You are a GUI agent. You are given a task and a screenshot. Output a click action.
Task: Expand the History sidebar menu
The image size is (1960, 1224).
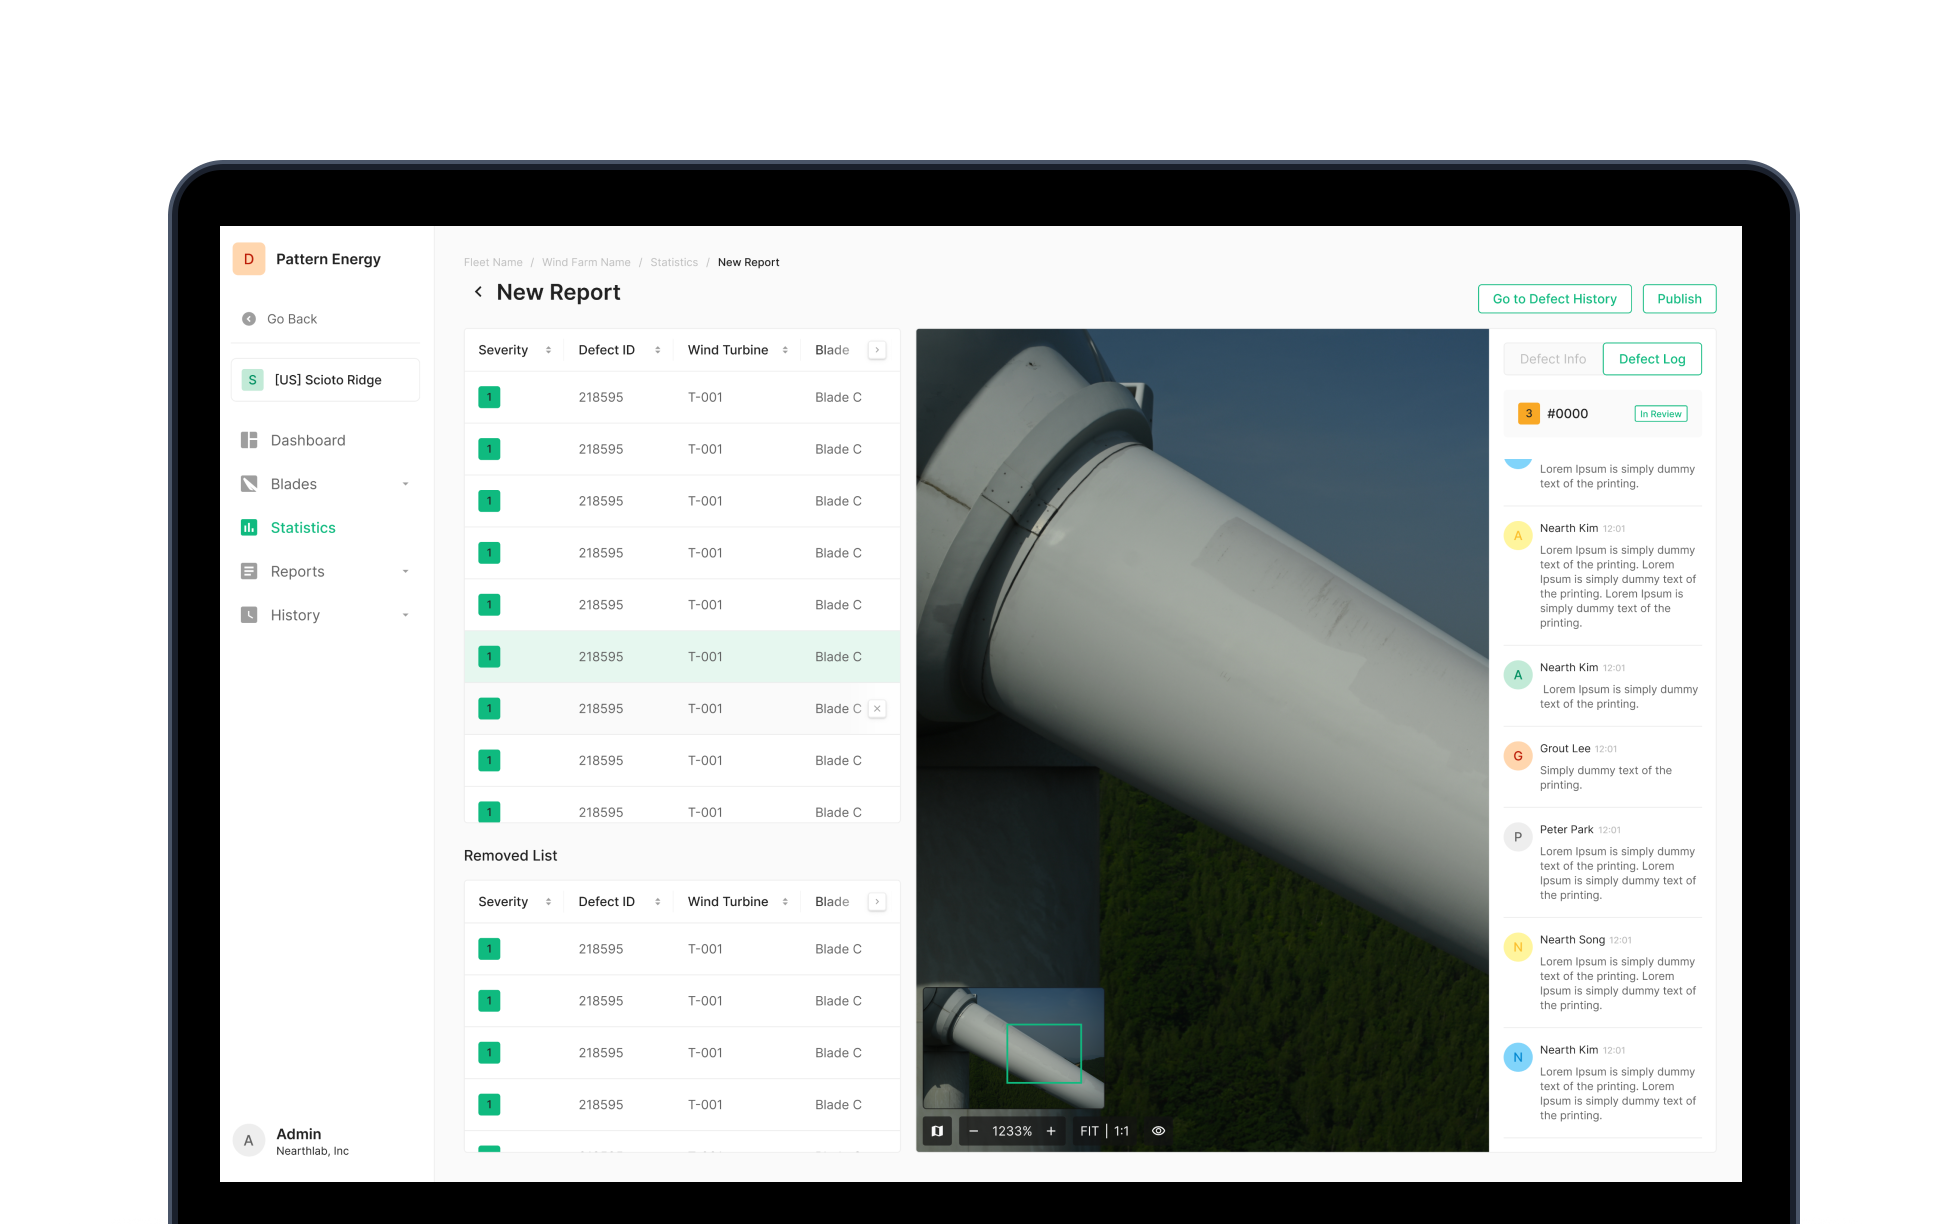click(x=405, y=615)
